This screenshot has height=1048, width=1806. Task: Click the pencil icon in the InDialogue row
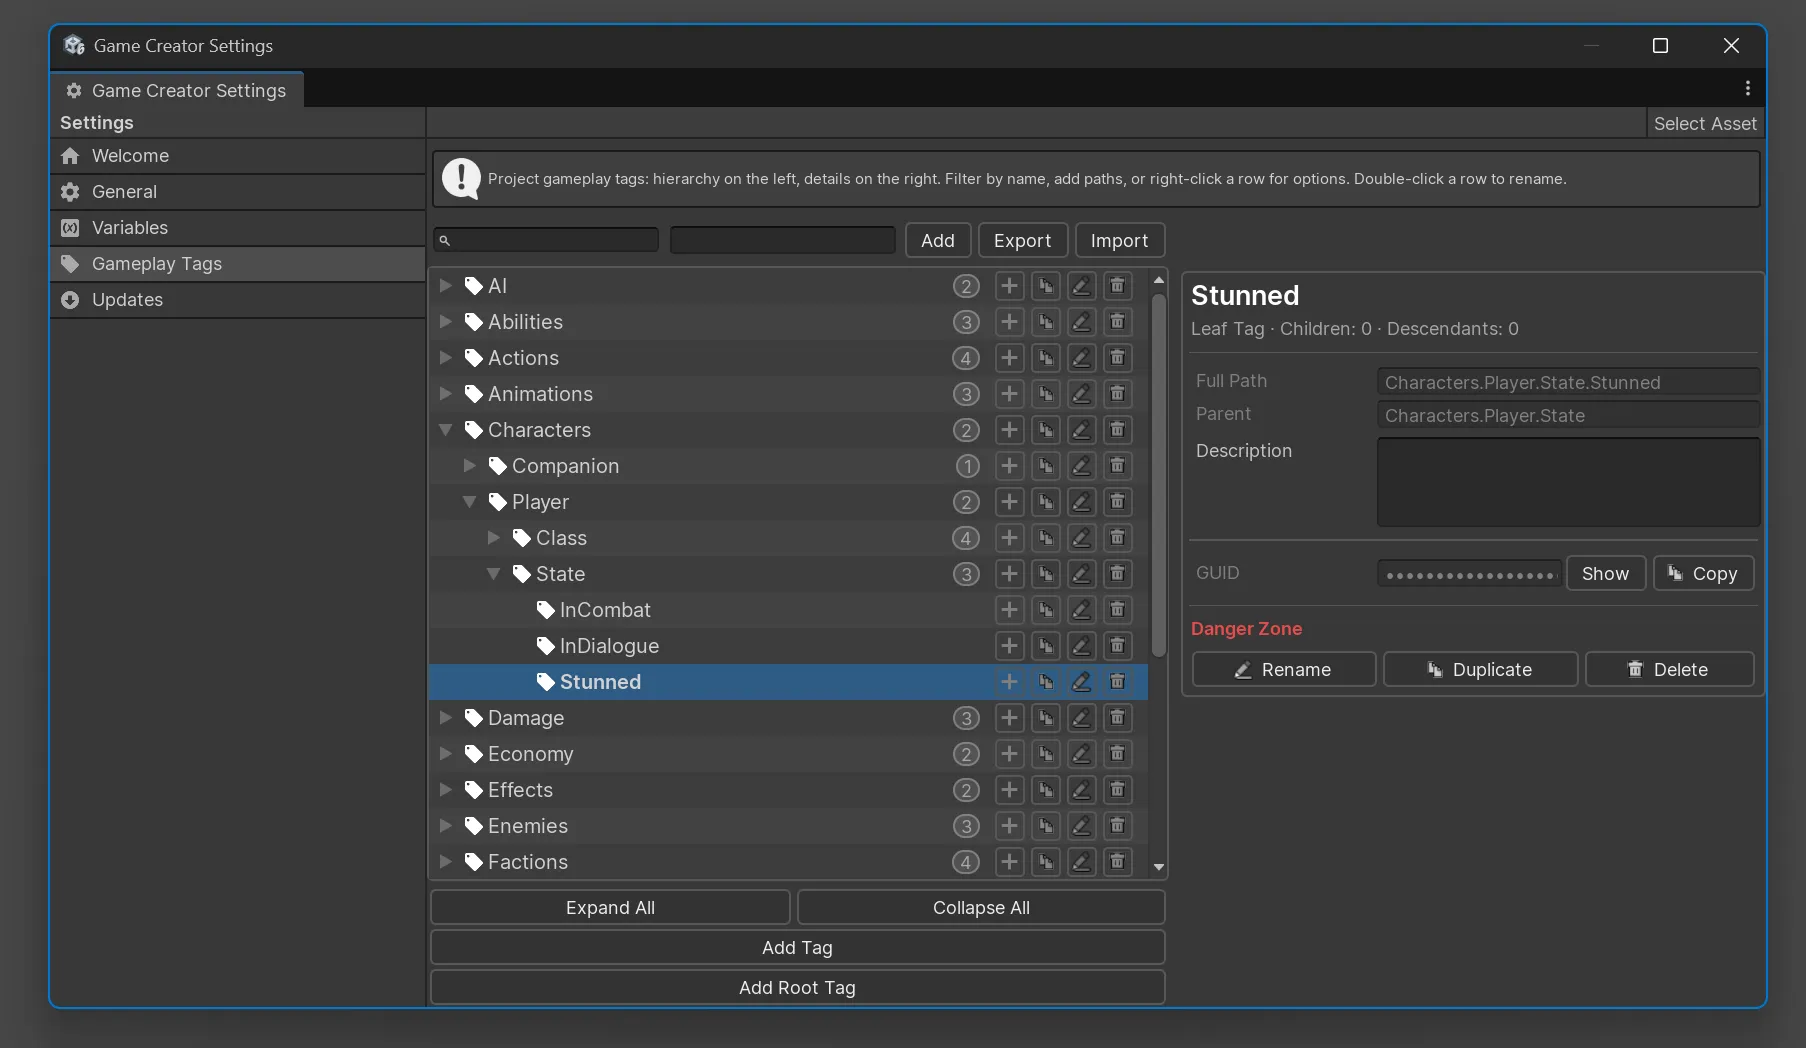[1081, 646]
